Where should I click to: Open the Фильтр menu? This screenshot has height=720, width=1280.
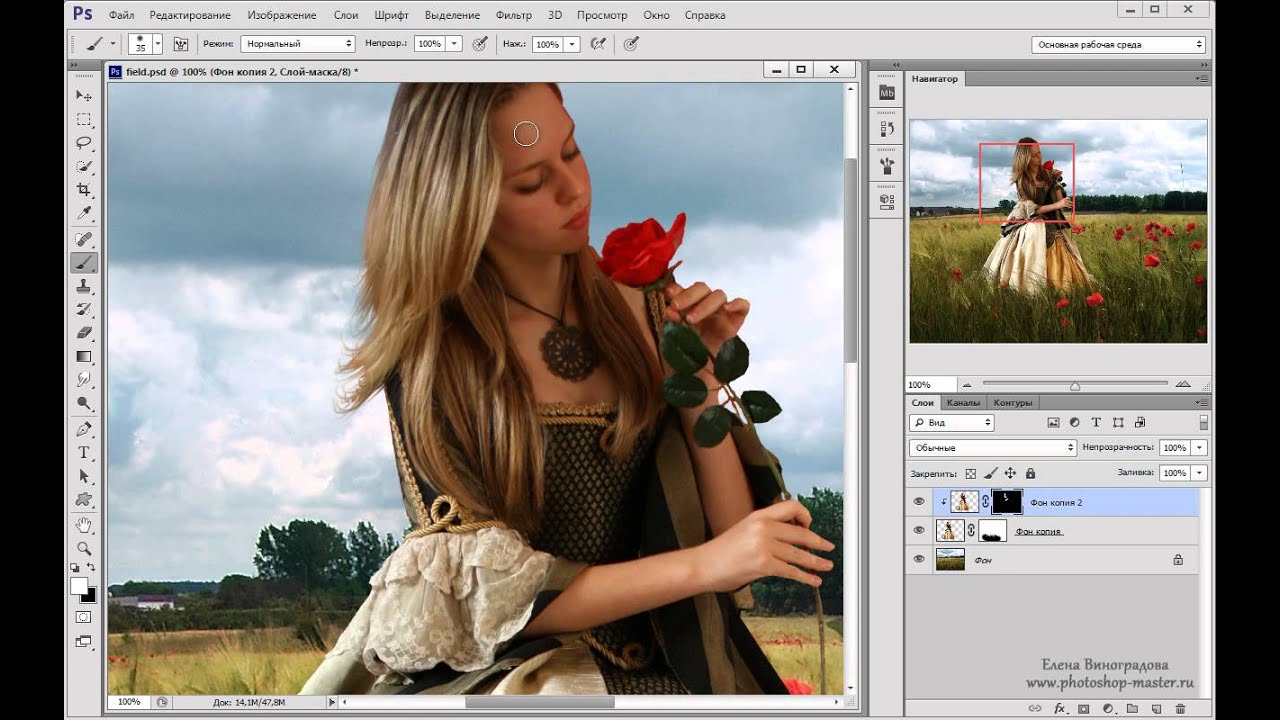click(x=514, y=15)
